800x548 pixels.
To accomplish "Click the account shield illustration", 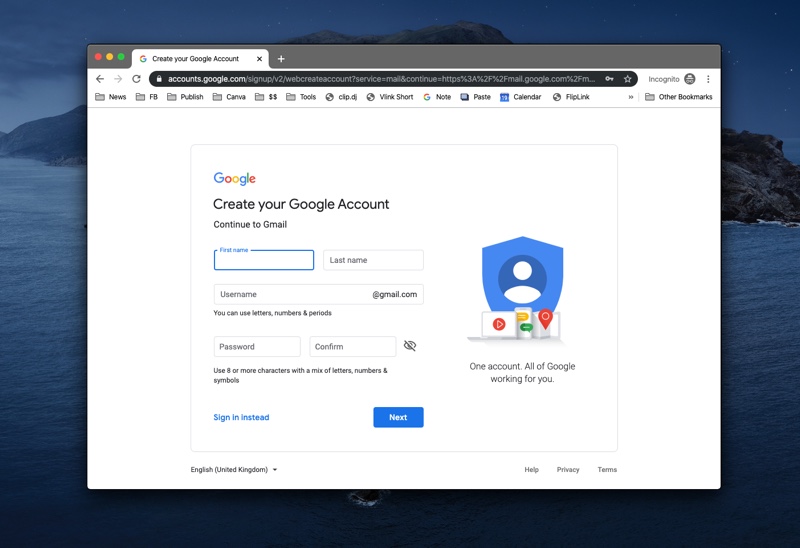I will [522, 289].
